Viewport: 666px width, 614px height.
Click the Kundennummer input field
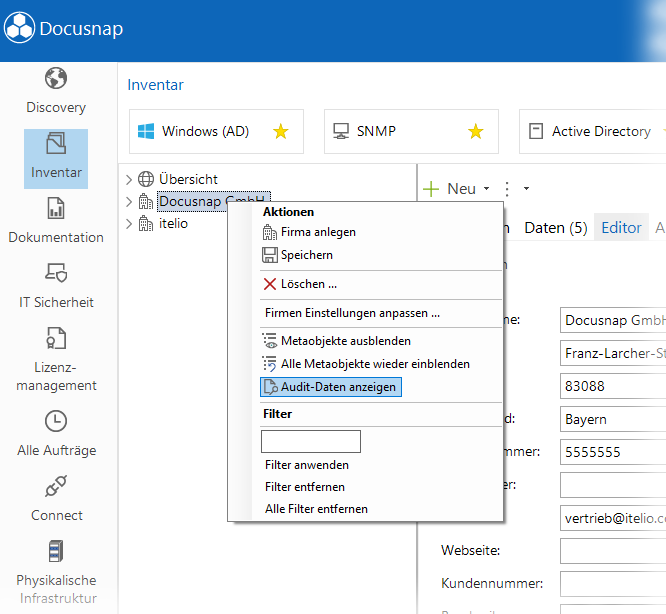coord(613,584)
